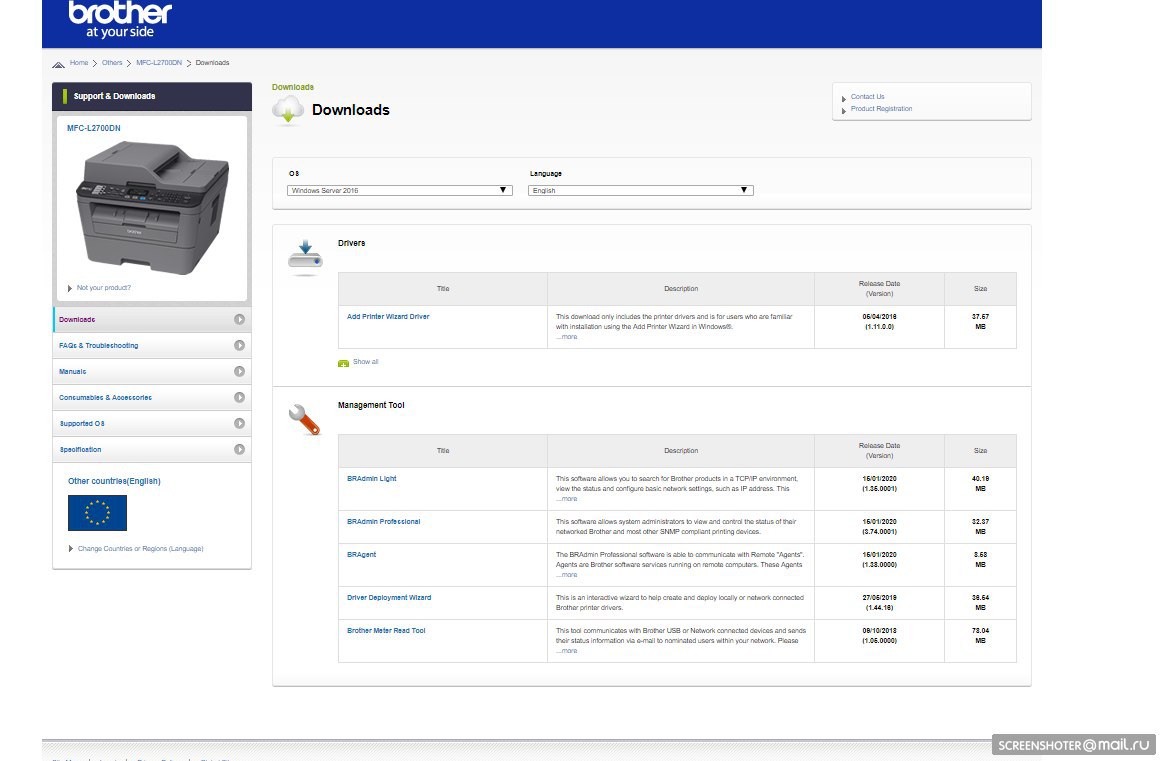The width and height of the screenshot is (1162, 761).
Task: Click Home in the breadcrumb
Action: point(79,63)
